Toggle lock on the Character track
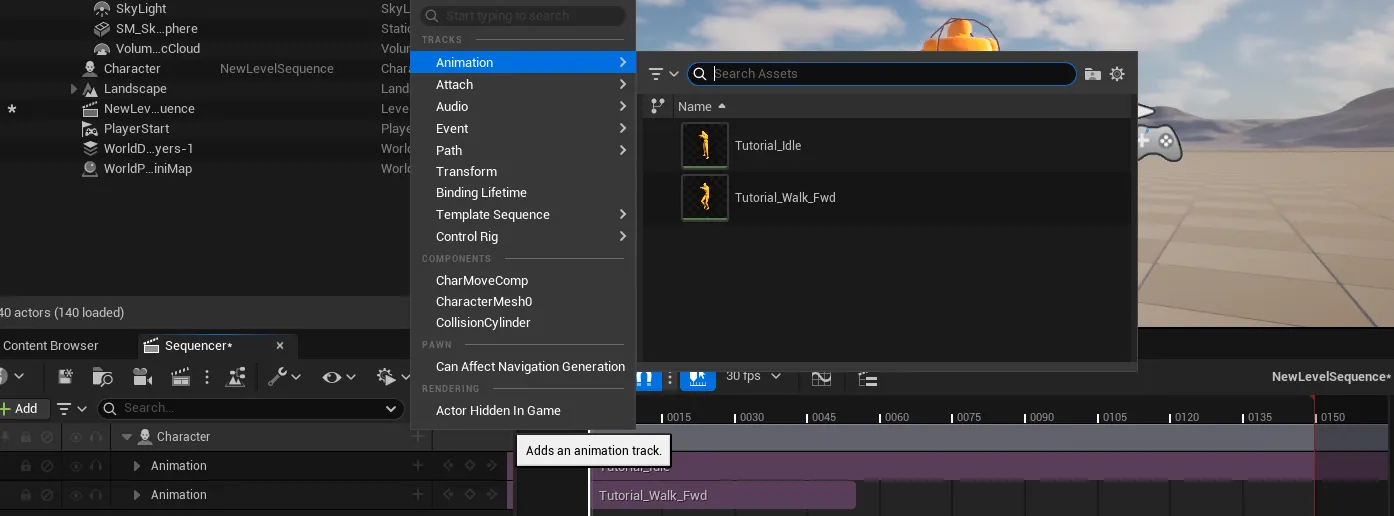Screen dimensions: 1394x516 (x=26, y=437)
